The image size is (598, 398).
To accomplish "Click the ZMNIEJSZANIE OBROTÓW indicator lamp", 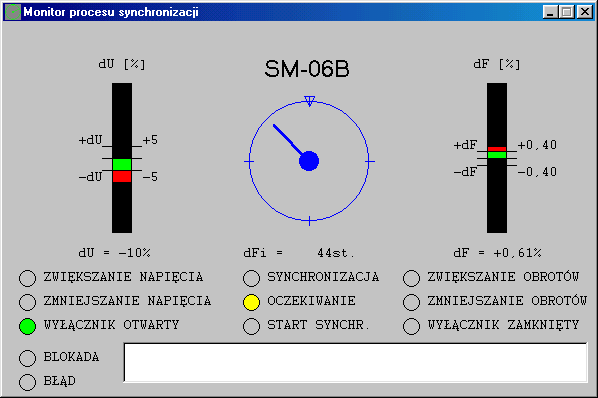I will [412, 302].
